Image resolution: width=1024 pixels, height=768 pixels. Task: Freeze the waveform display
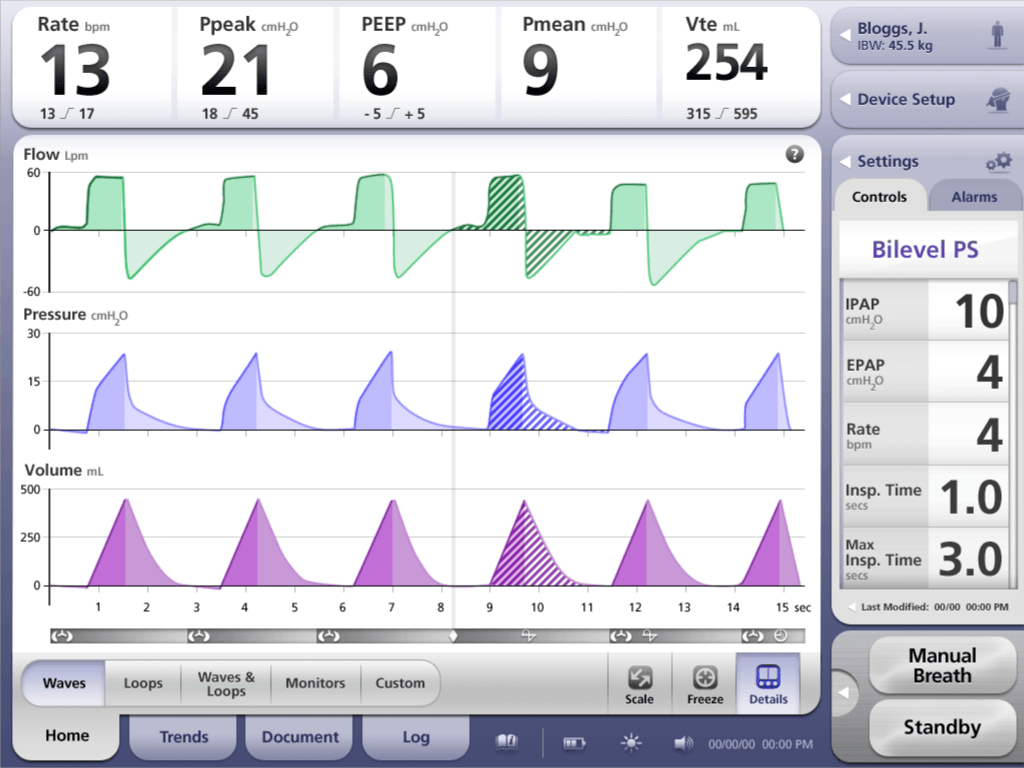coord(705,683)
